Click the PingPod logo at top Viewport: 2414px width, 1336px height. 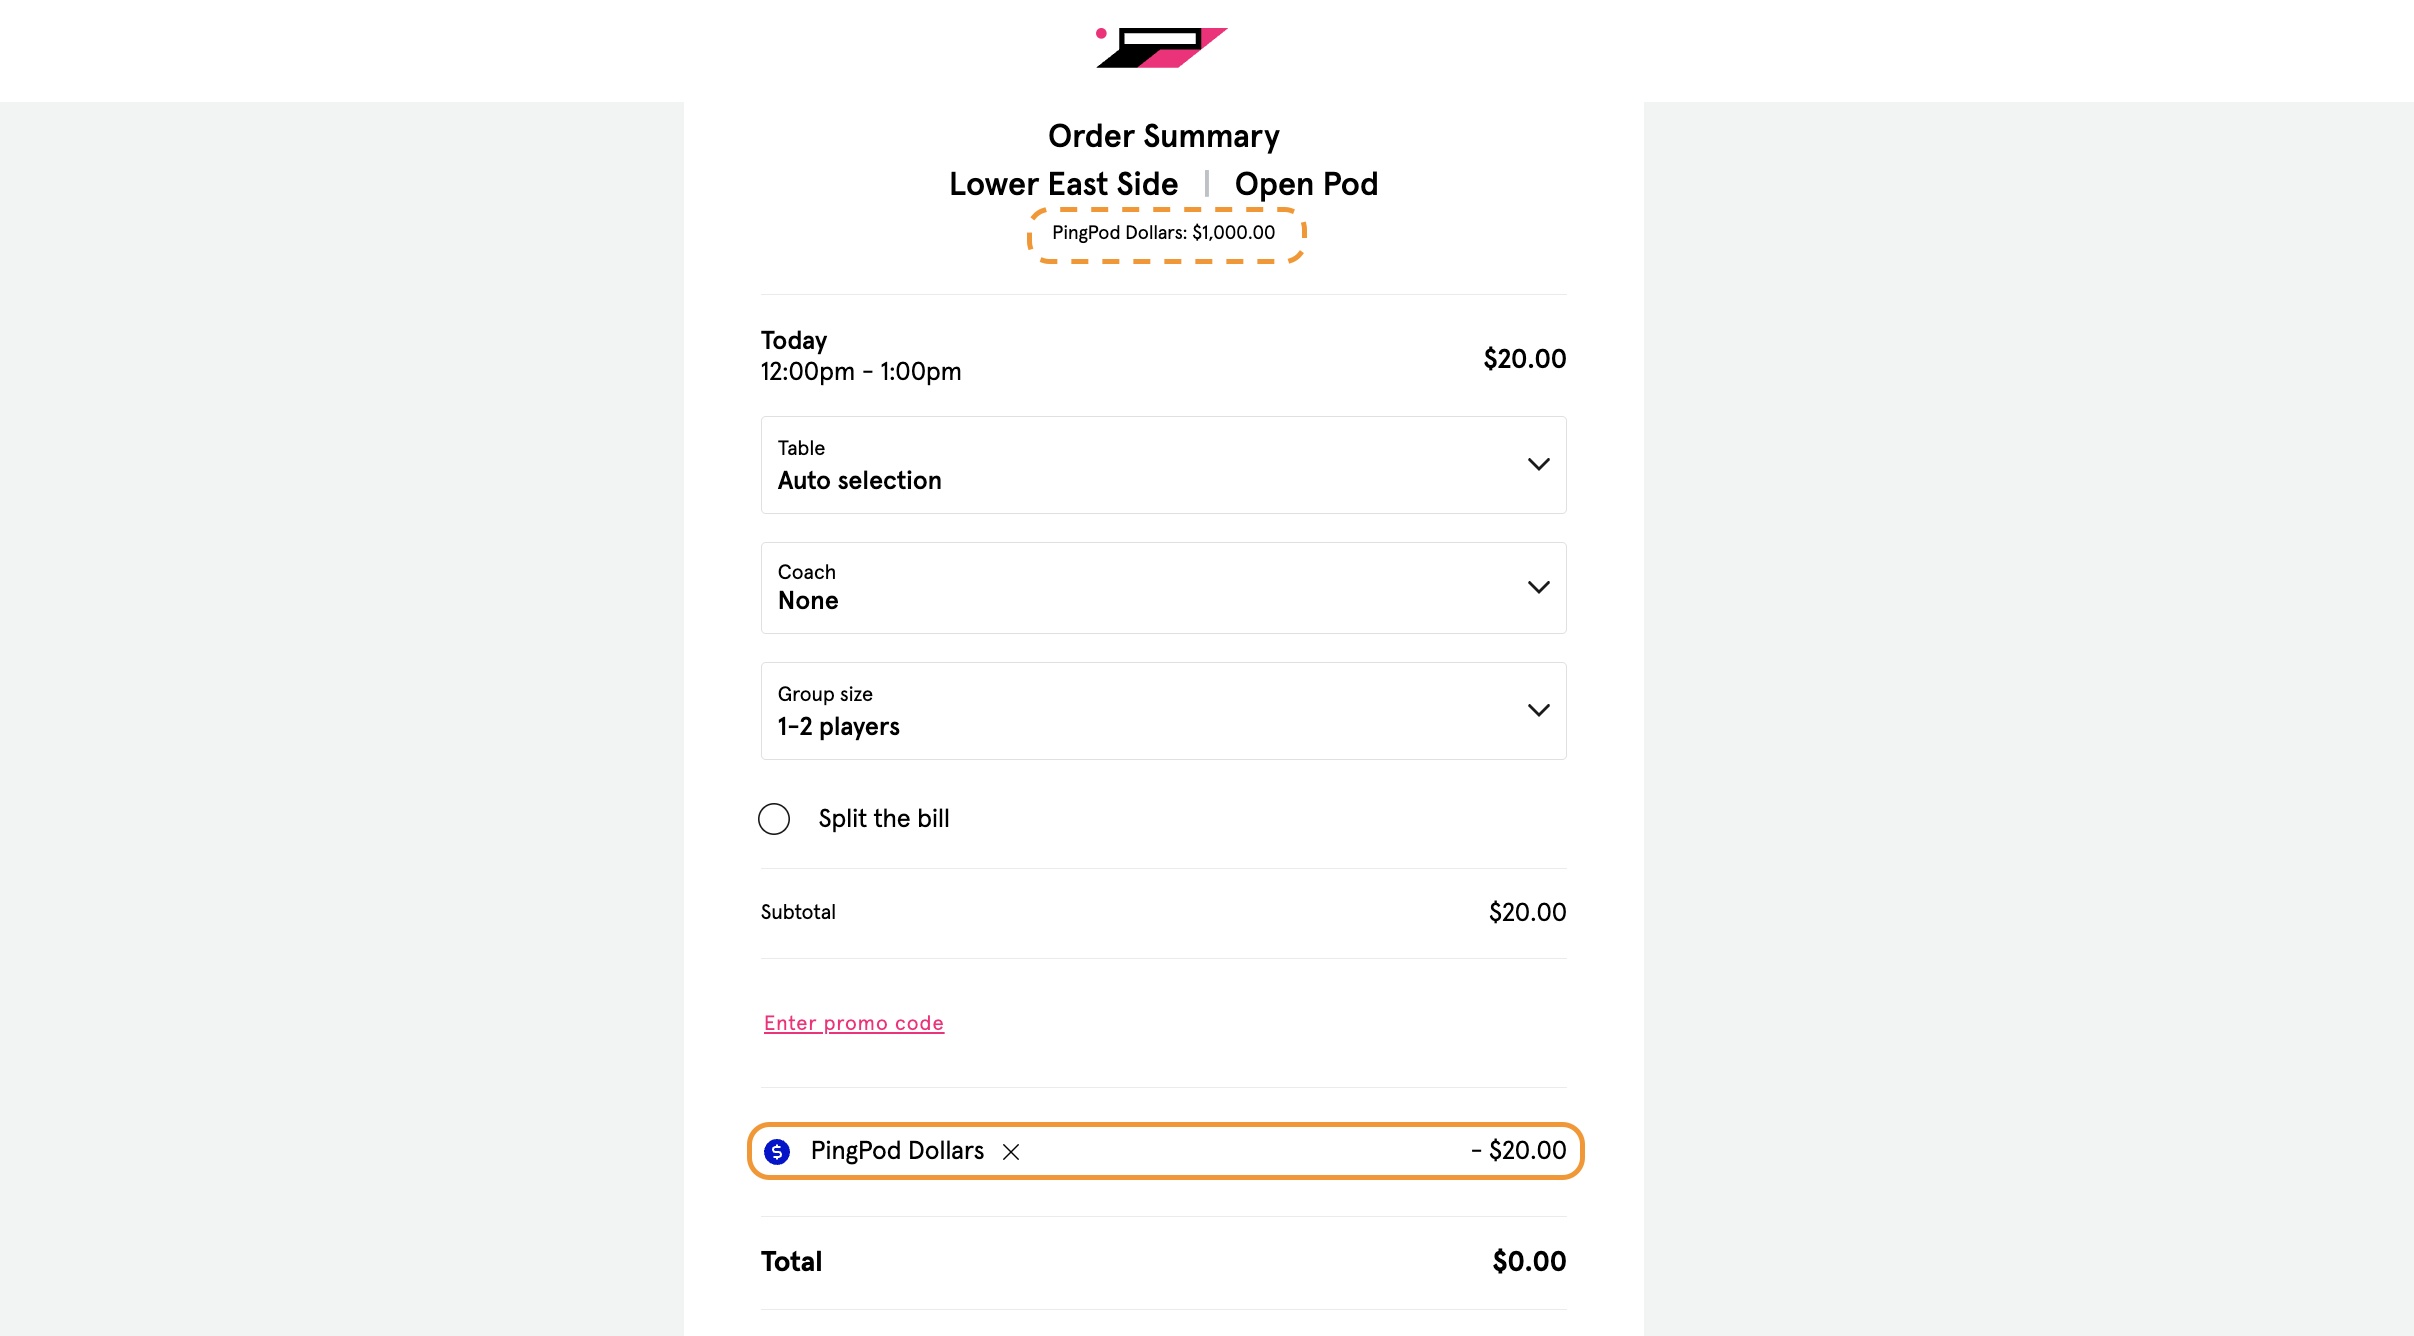[1162, 48]
